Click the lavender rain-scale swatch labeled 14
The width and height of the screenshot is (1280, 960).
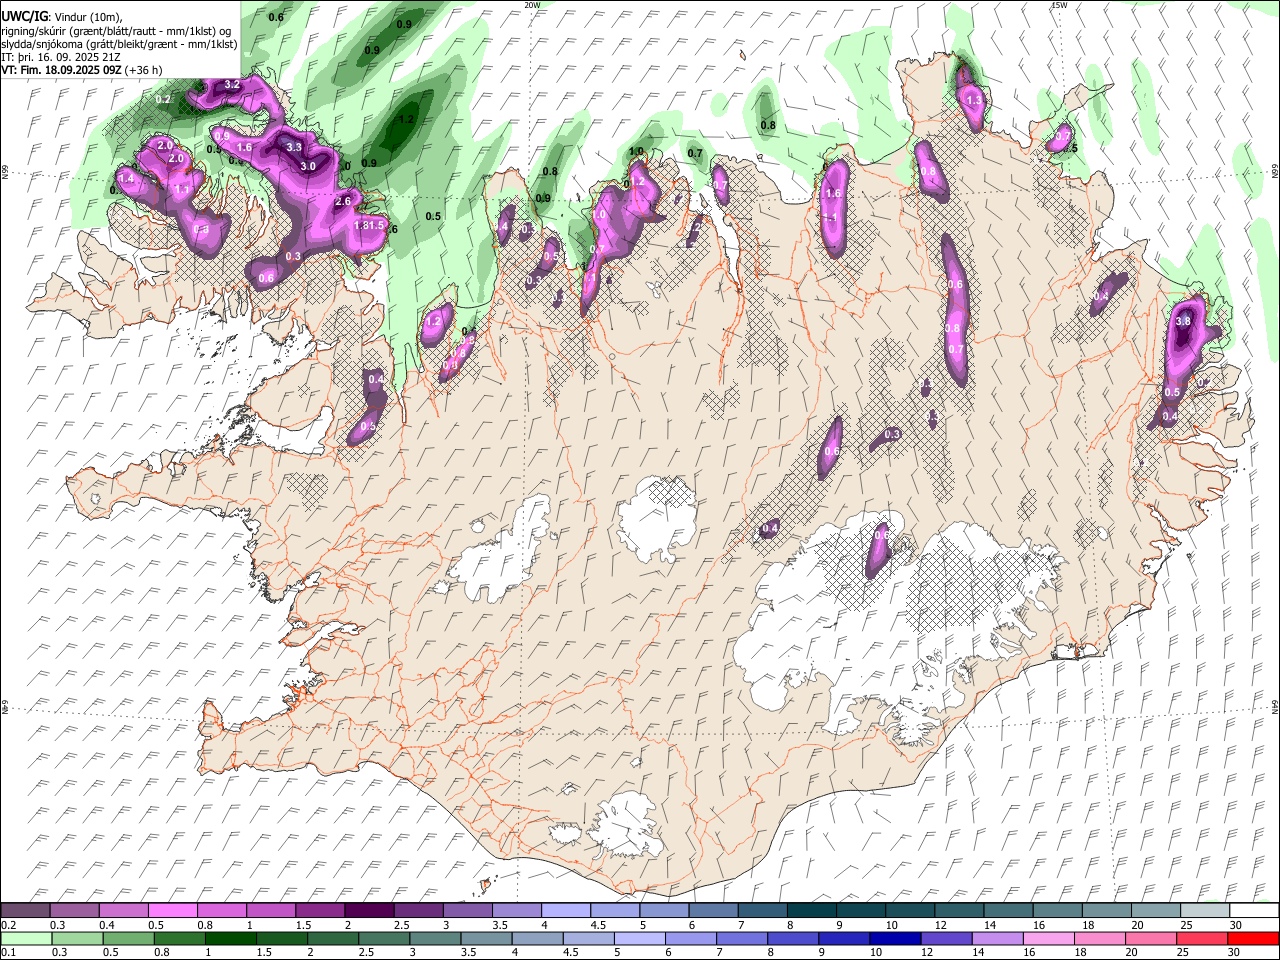click(x=996, y=939)
